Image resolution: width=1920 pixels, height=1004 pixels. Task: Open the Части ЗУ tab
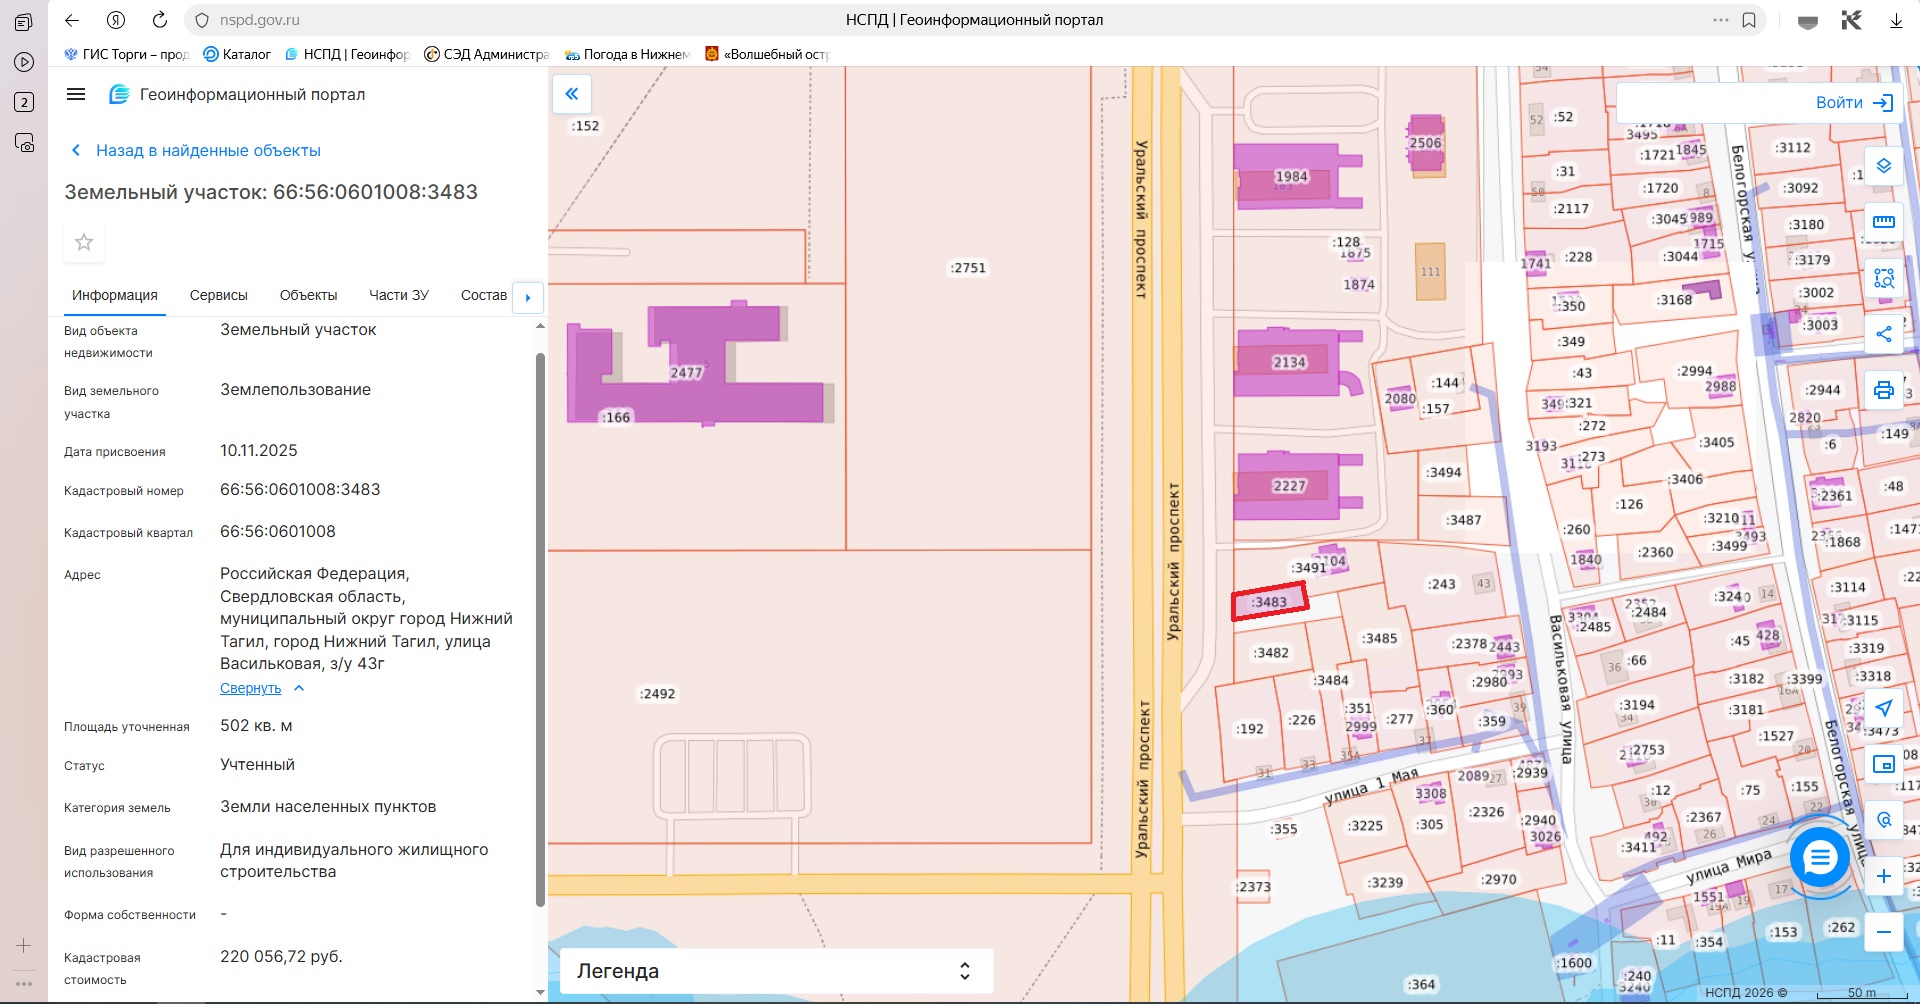398,295
